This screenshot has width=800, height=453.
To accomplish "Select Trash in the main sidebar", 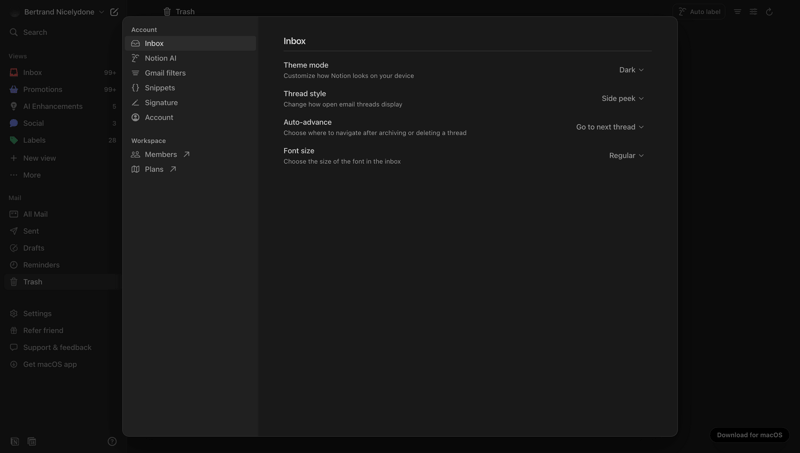I will pos(61,282).
